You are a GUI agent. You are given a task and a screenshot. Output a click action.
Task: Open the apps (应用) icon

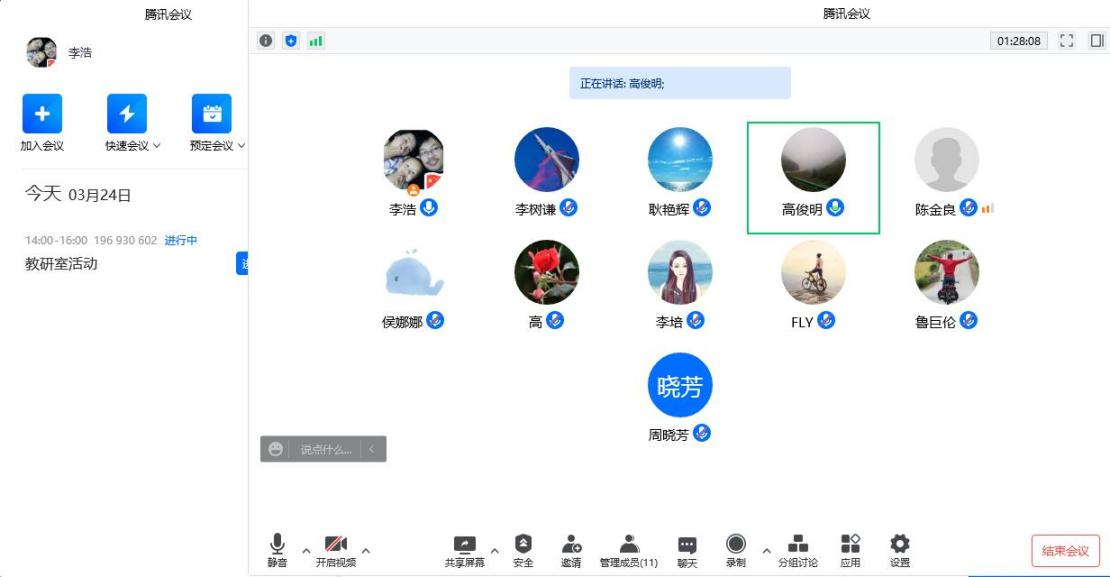850,544
